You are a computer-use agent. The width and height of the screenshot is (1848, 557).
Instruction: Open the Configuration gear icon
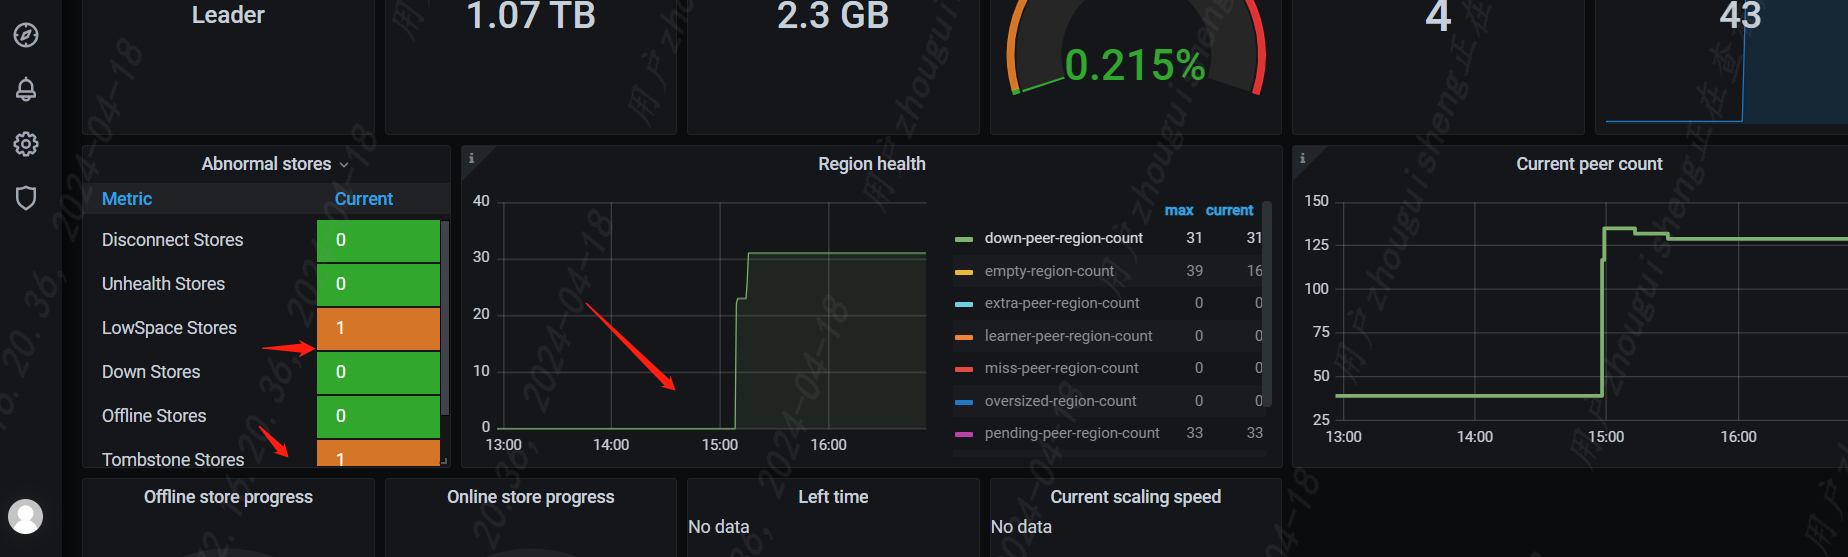click(26, 144)
